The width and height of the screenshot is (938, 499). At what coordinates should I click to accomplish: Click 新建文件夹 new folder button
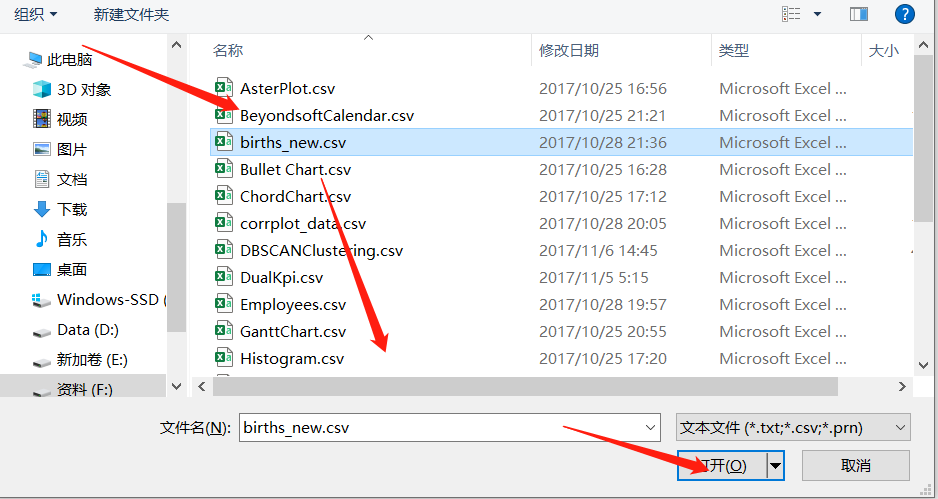[x=132, y=14]
